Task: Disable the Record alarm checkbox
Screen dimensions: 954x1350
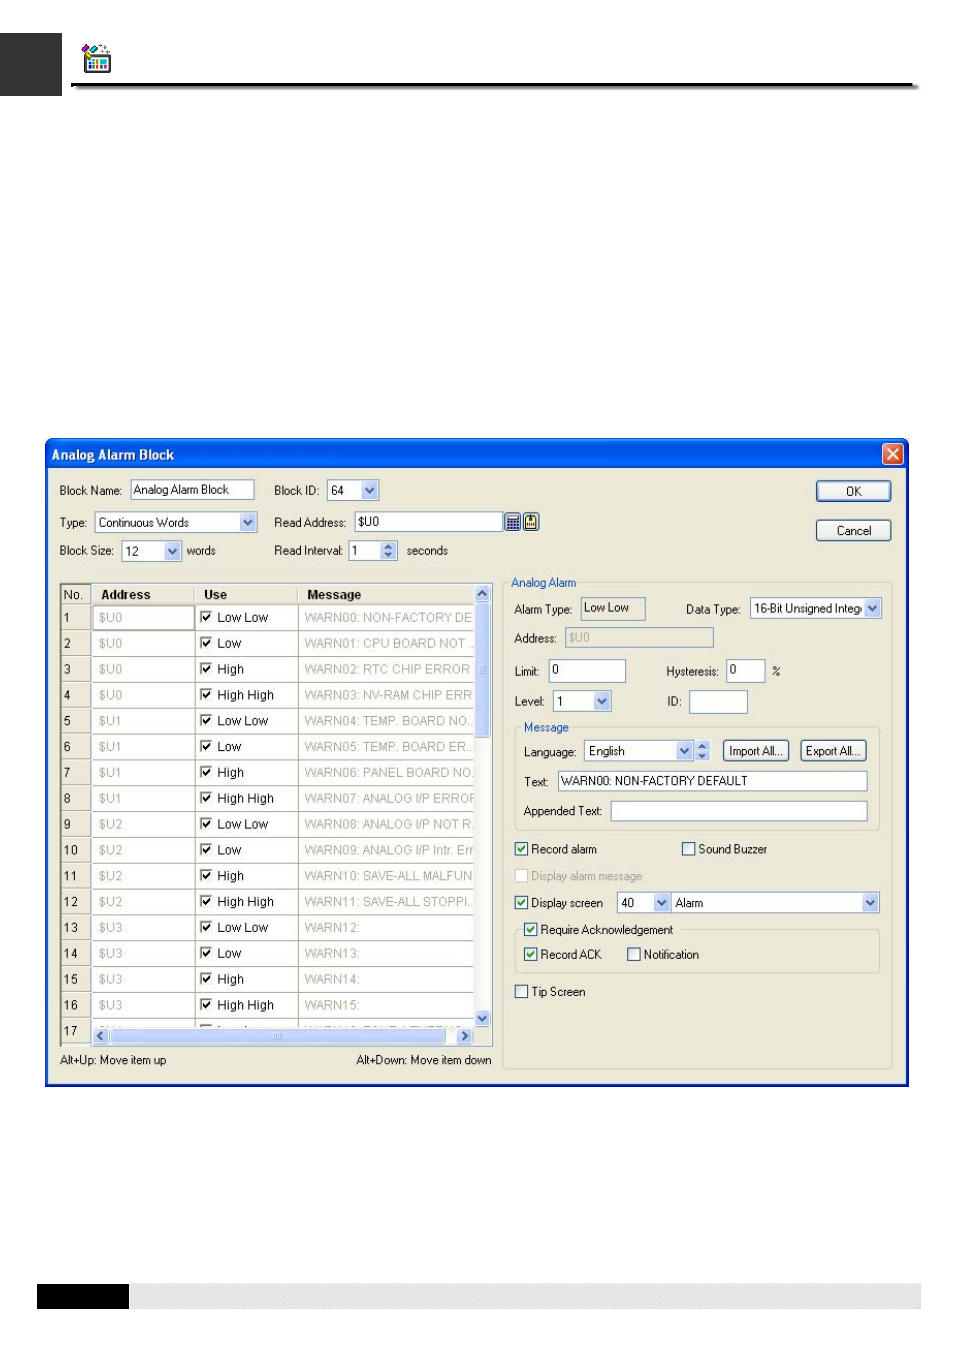Action: 521,849
